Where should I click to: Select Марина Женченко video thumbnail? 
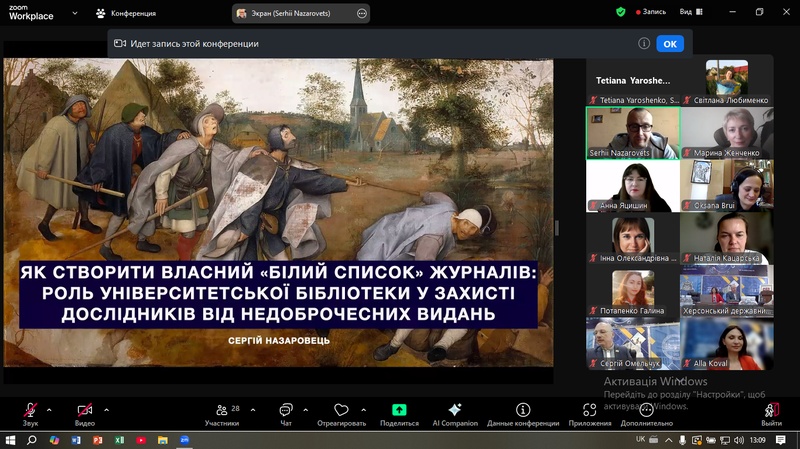click(727, 133)
